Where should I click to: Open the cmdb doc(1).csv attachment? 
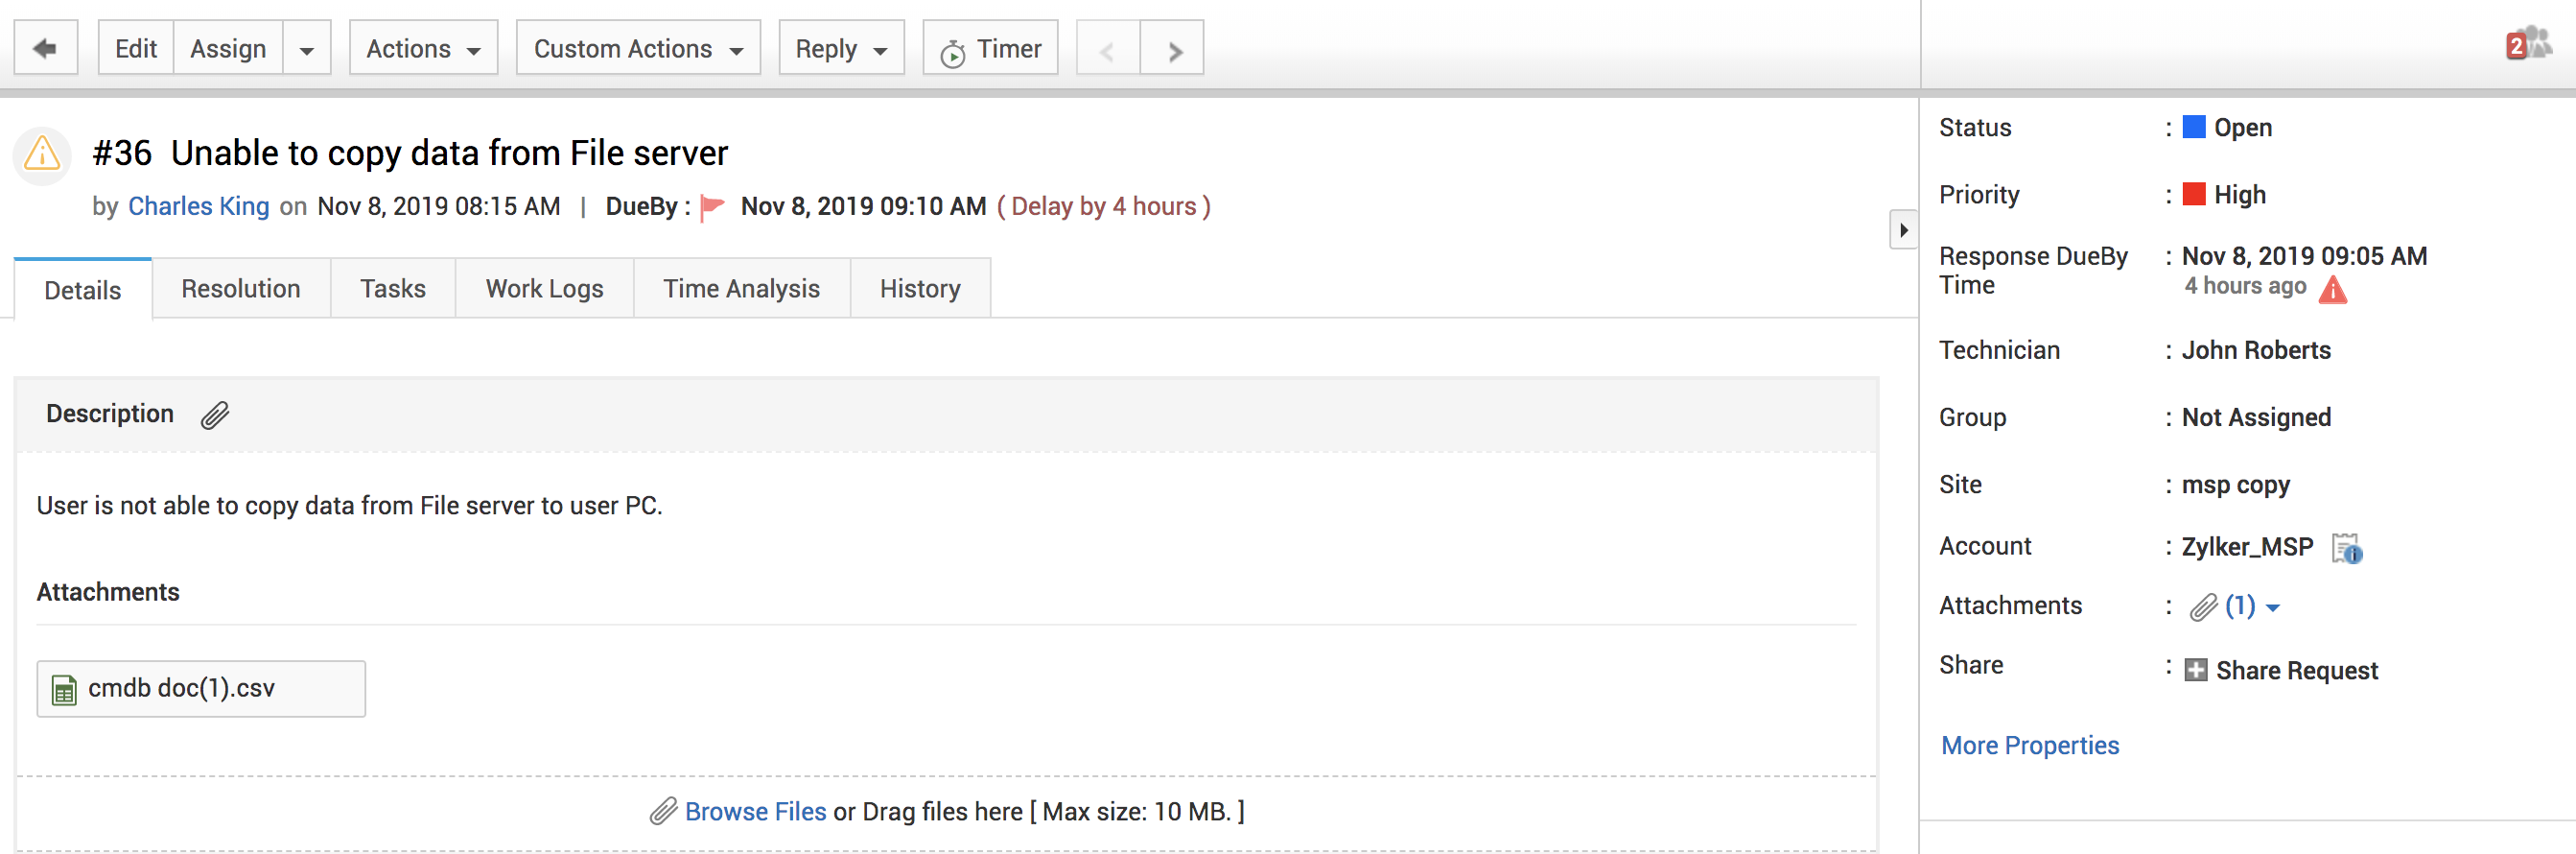click(181, 688)
